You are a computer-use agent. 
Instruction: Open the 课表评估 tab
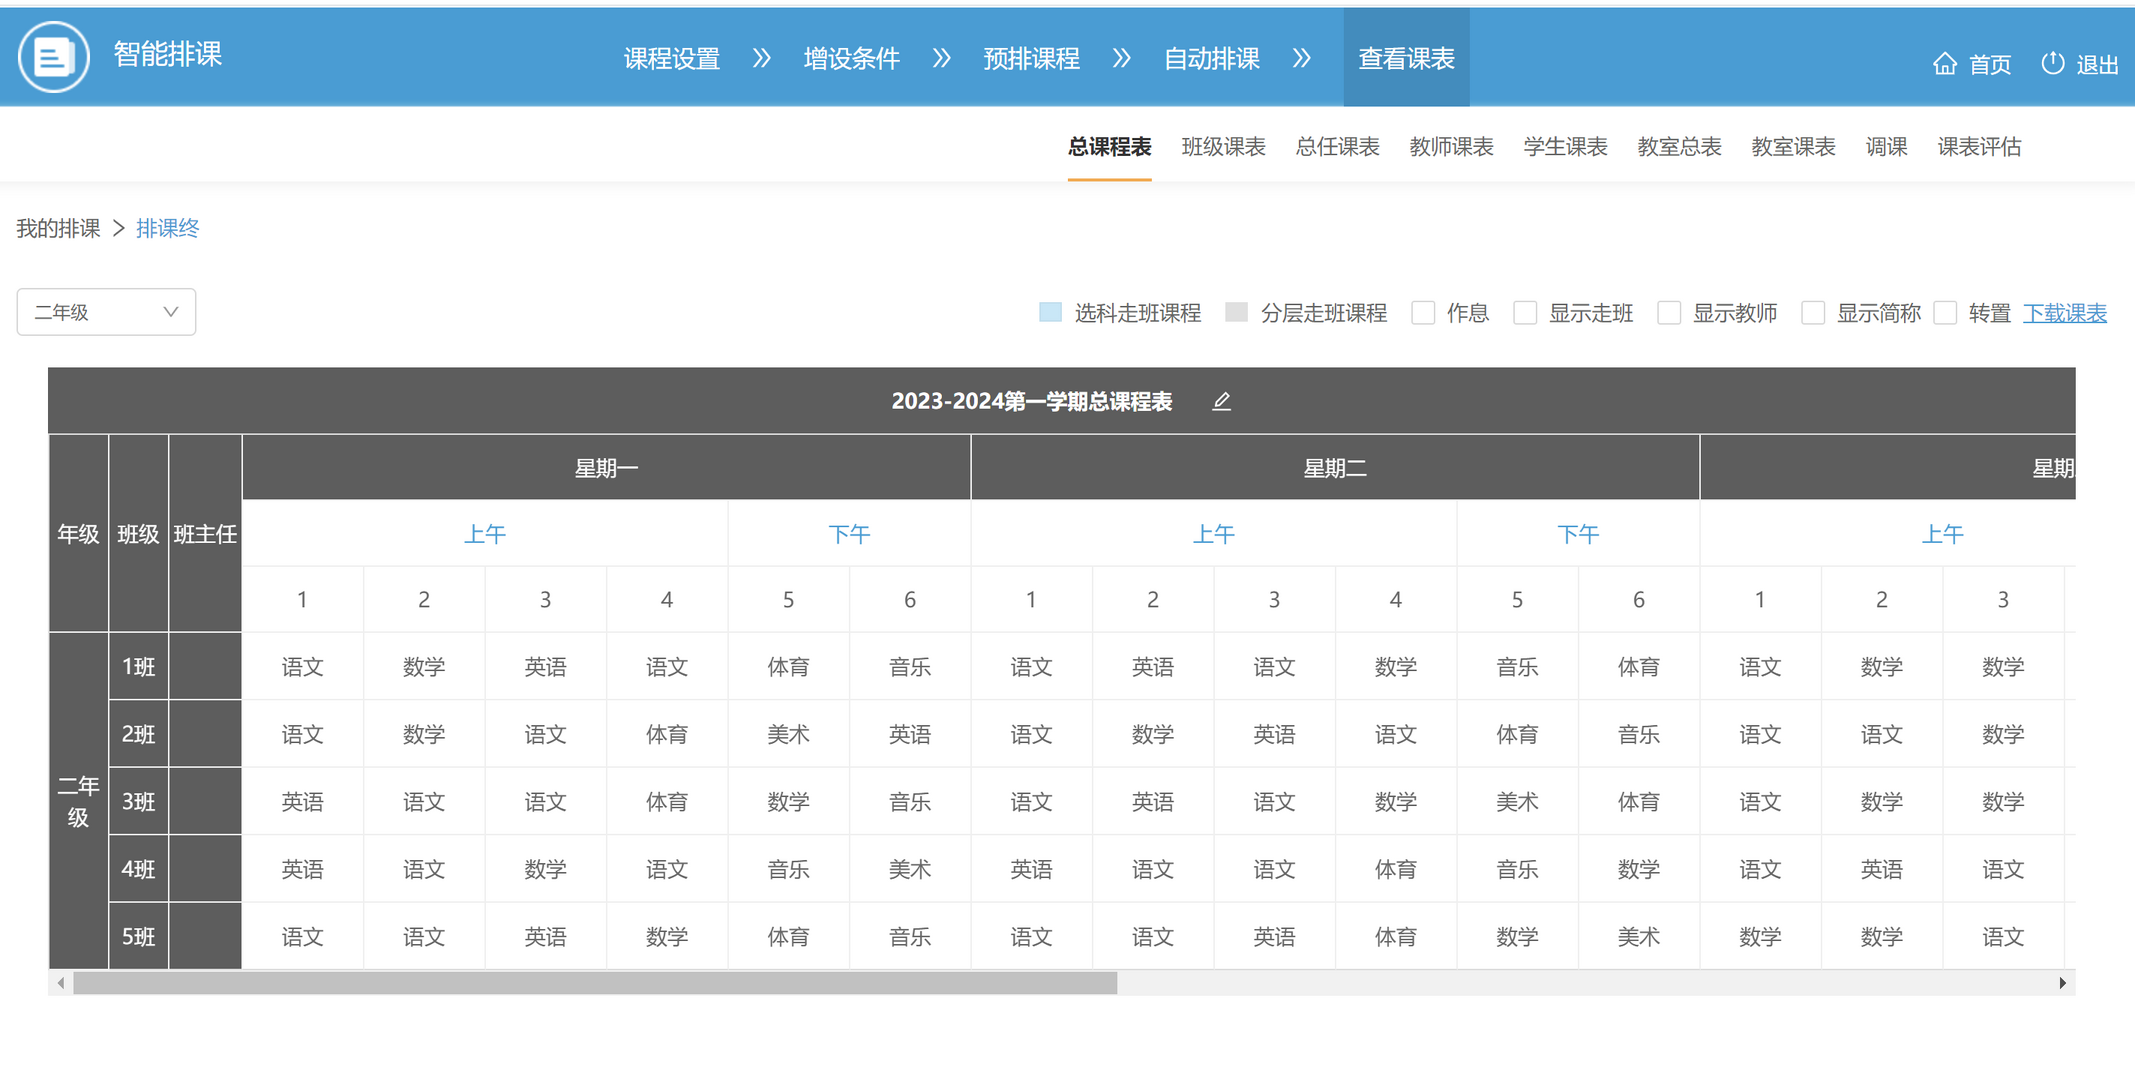[1979, 147]
